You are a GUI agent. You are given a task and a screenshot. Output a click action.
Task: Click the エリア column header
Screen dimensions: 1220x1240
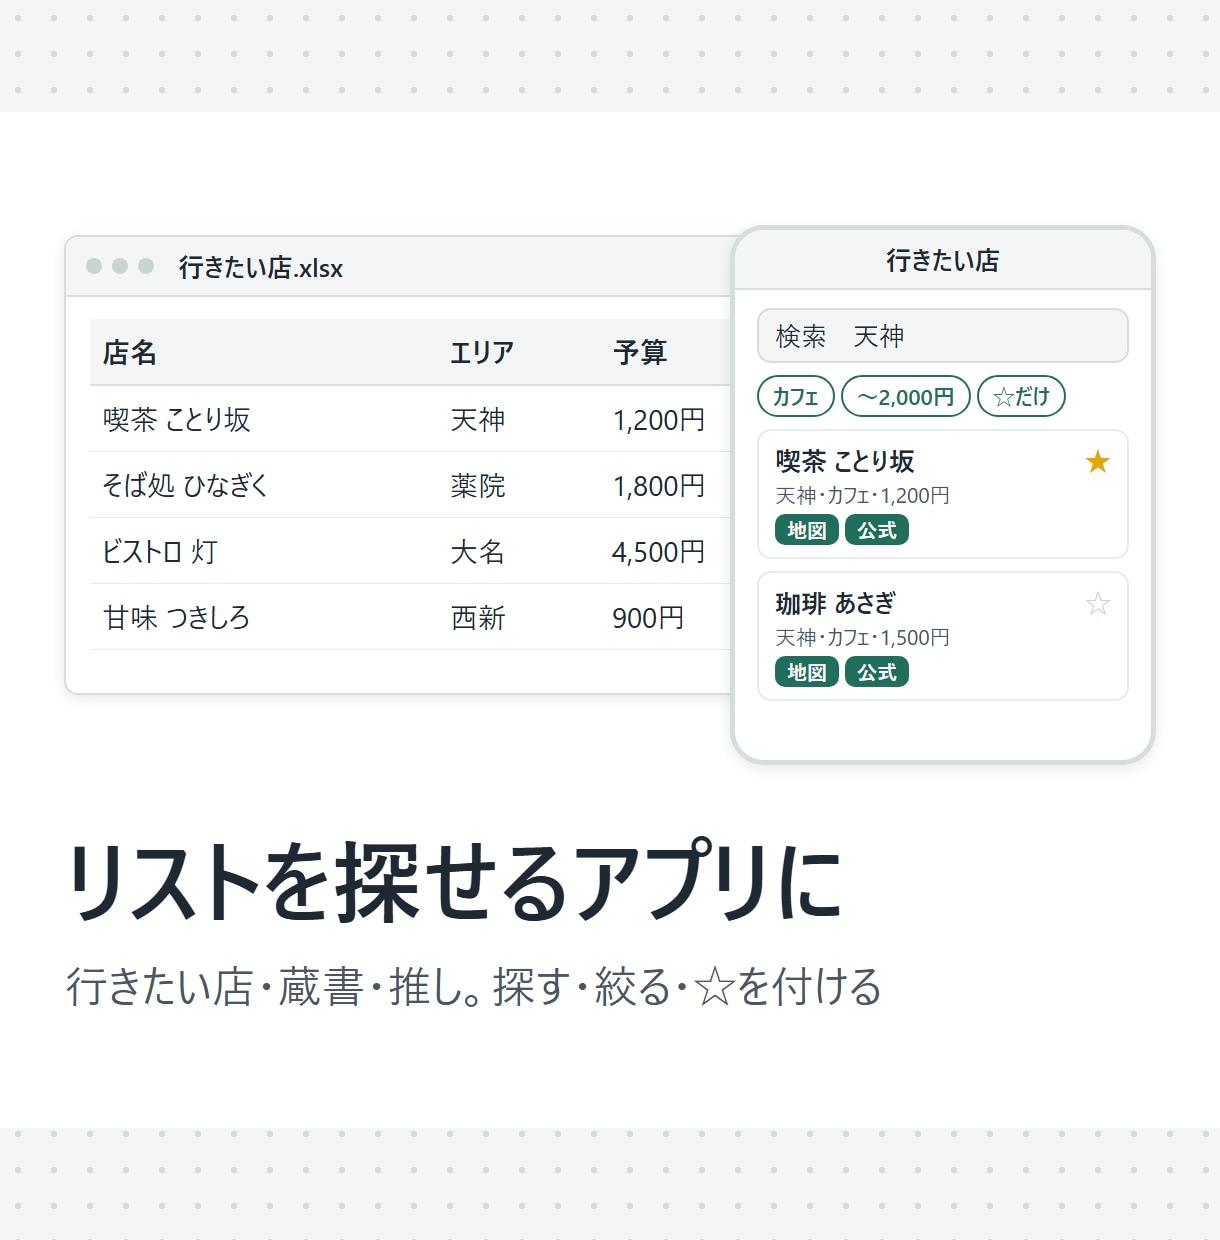point(482,352)
